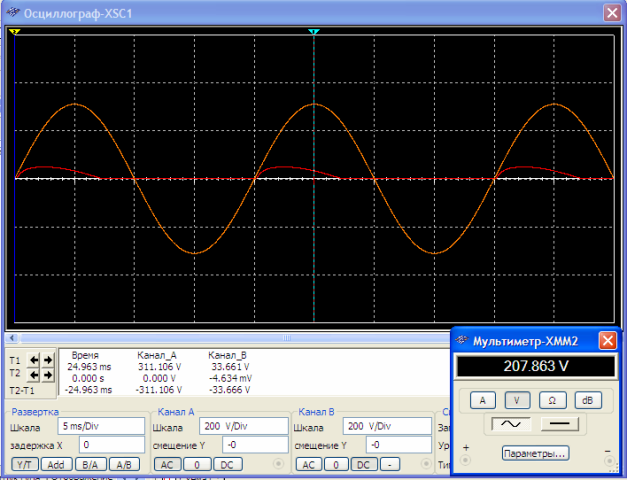This screenshot has width=627, height=480.
Task: Click oscilloscope scrollbar left arrow
Action: [12, 338]
